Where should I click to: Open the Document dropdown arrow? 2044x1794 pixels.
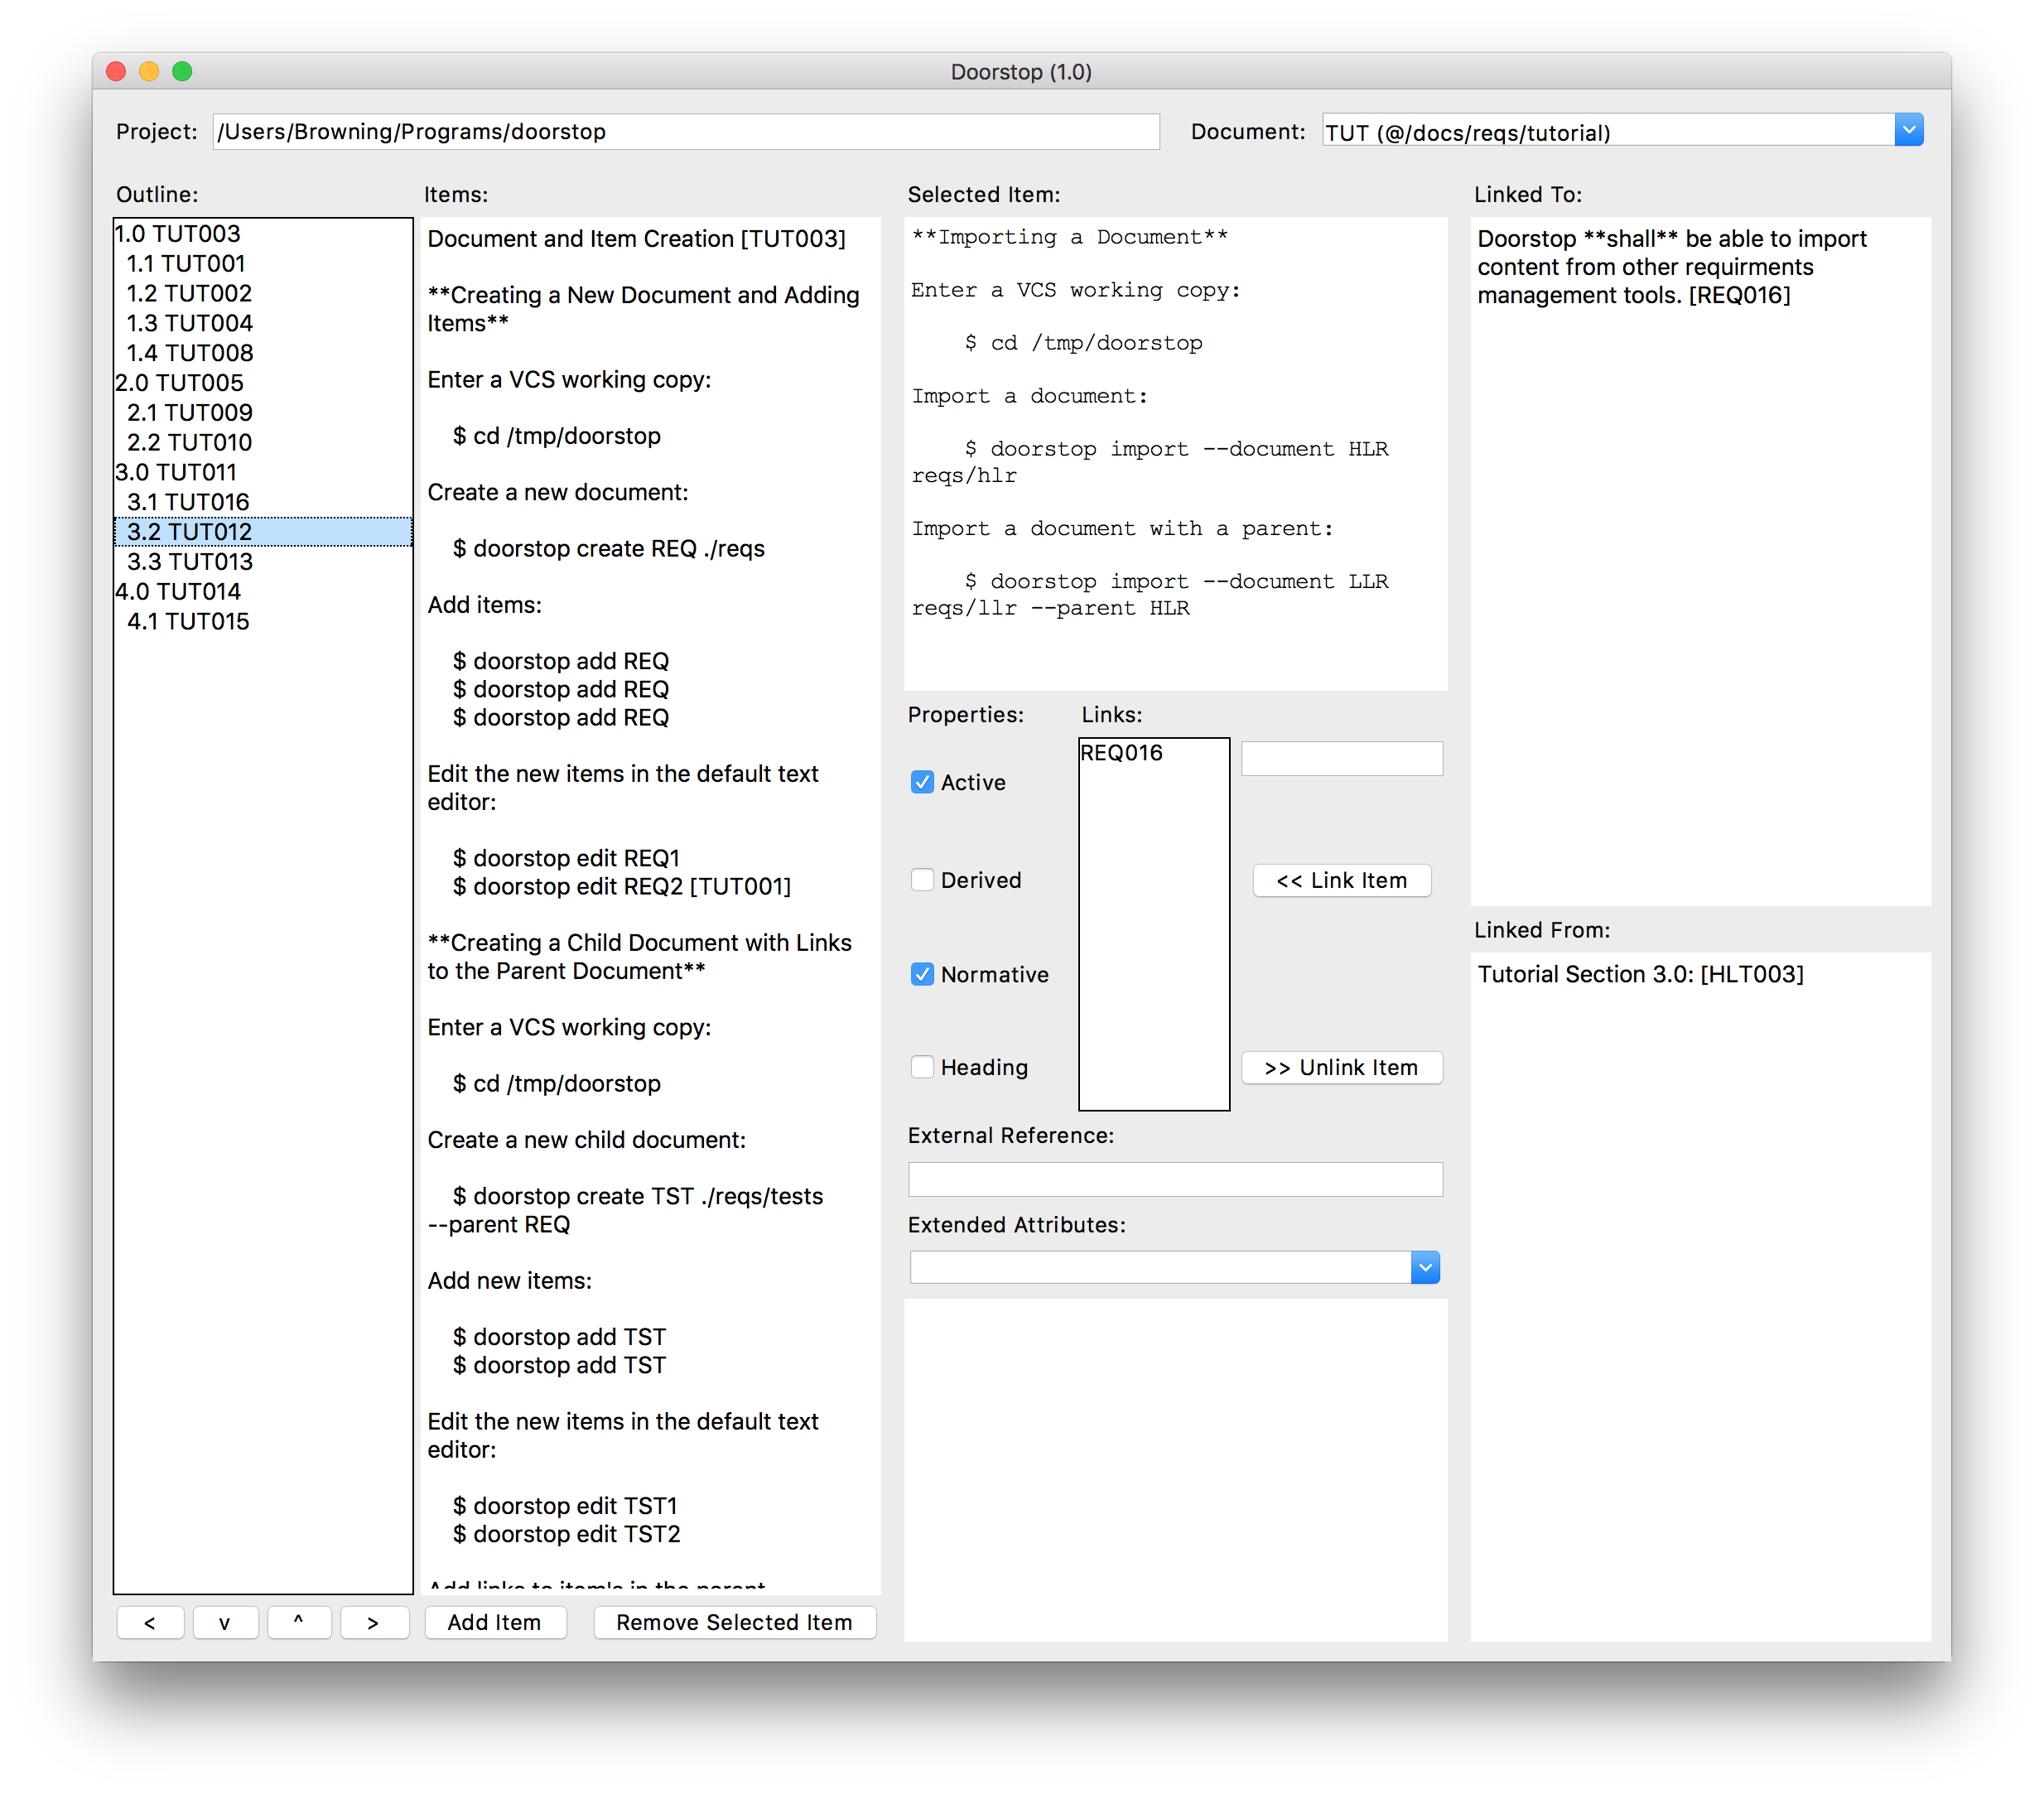point(1908,130)
